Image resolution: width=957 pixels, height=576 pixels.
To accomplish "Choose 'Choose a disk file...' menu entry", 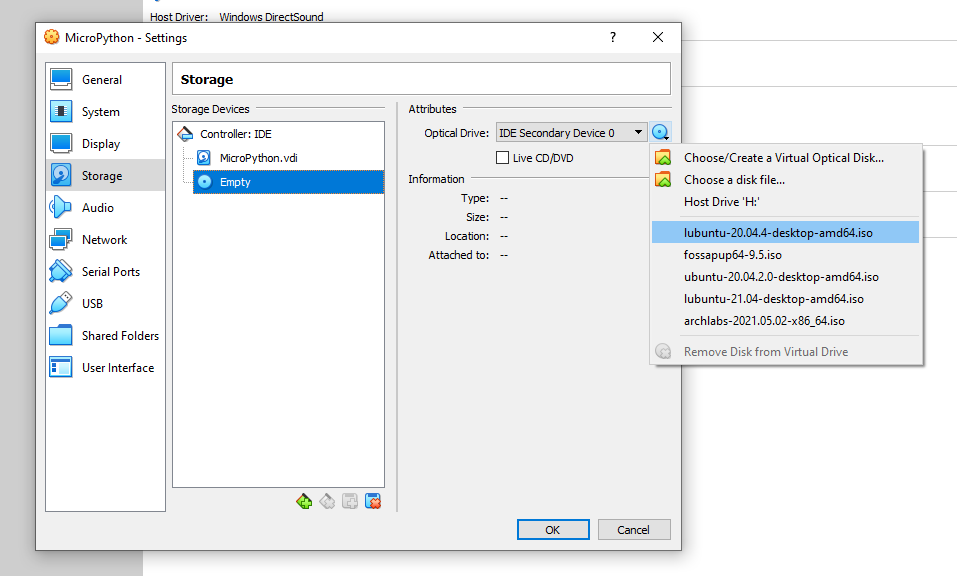I will 785,180.
